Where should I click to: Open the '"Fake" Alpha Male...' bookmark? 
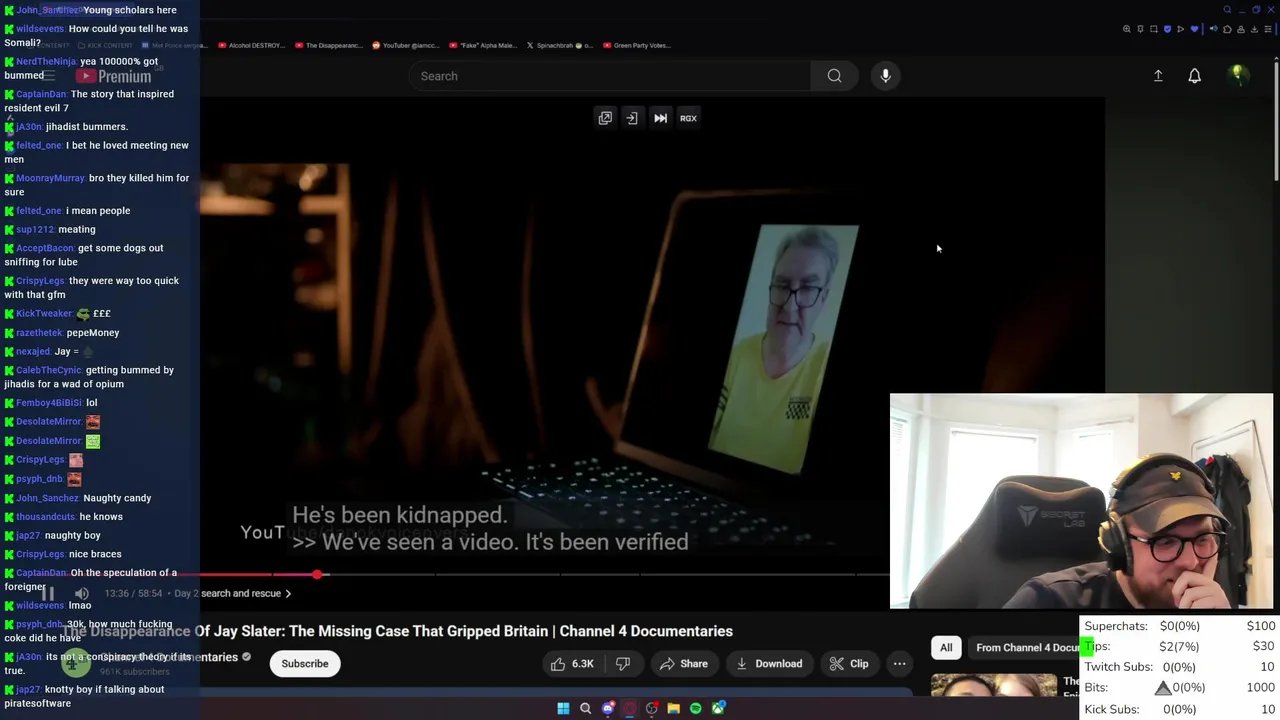click(x=483, y=45)
